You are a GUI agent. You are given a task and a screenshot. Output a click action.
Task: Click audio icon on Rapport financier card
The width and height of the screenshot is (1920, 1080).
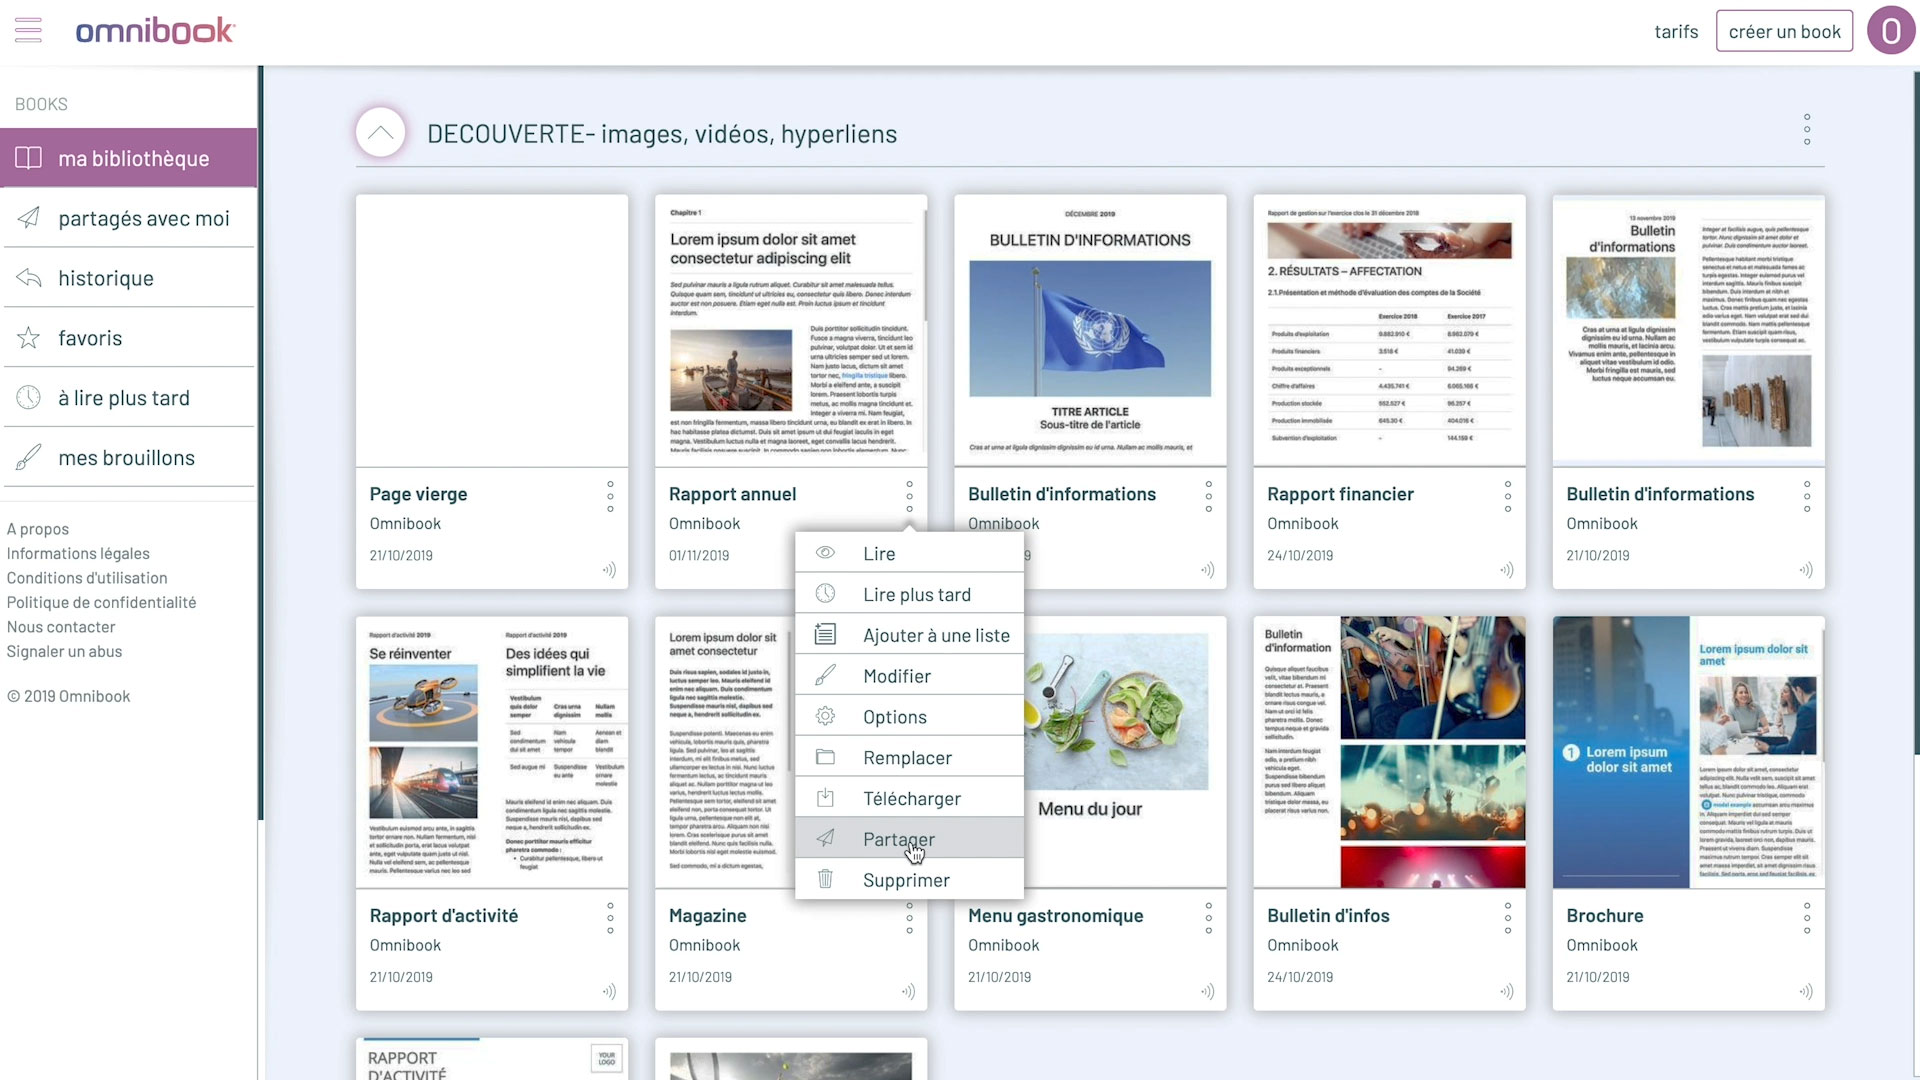tap(1506, 570)
